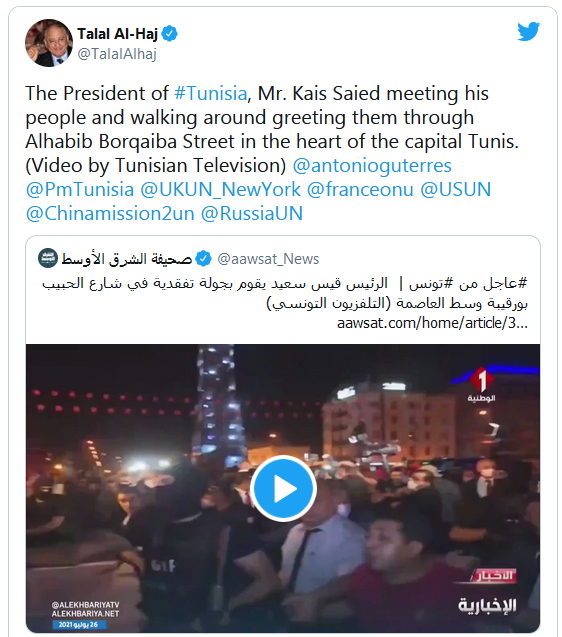Click the Twitter bird logo
Screen dimensions: 562x637
point(528,32)
